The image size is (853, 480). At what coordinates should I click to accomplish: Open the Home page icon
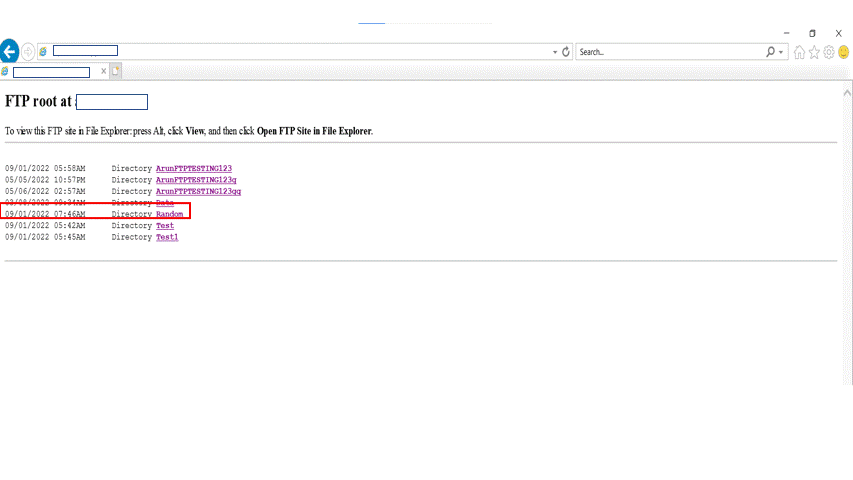click(x=800, y=52)
